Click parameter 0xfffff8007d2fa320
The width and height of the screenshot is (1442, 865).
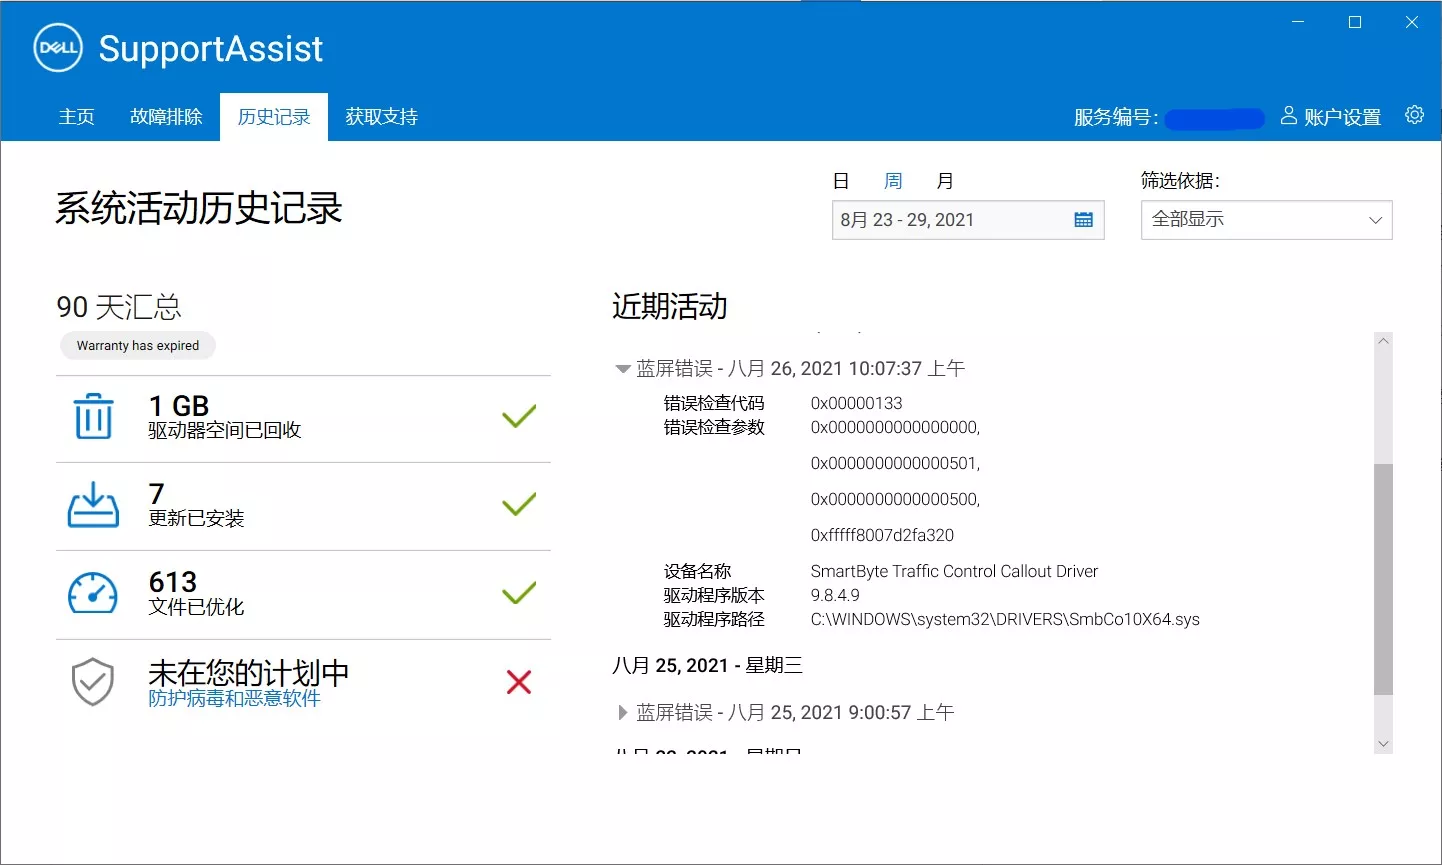[x=882, y=535]
